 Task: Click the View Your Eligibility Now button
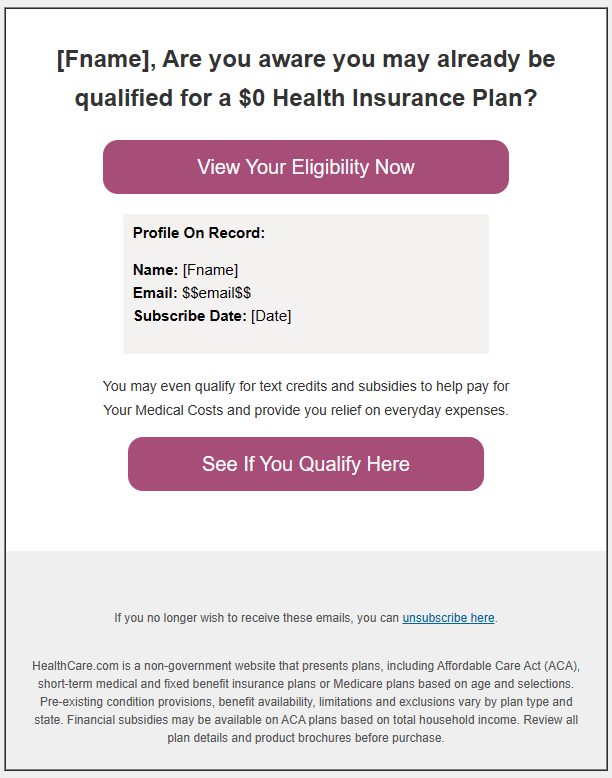(x=305, y=167)
